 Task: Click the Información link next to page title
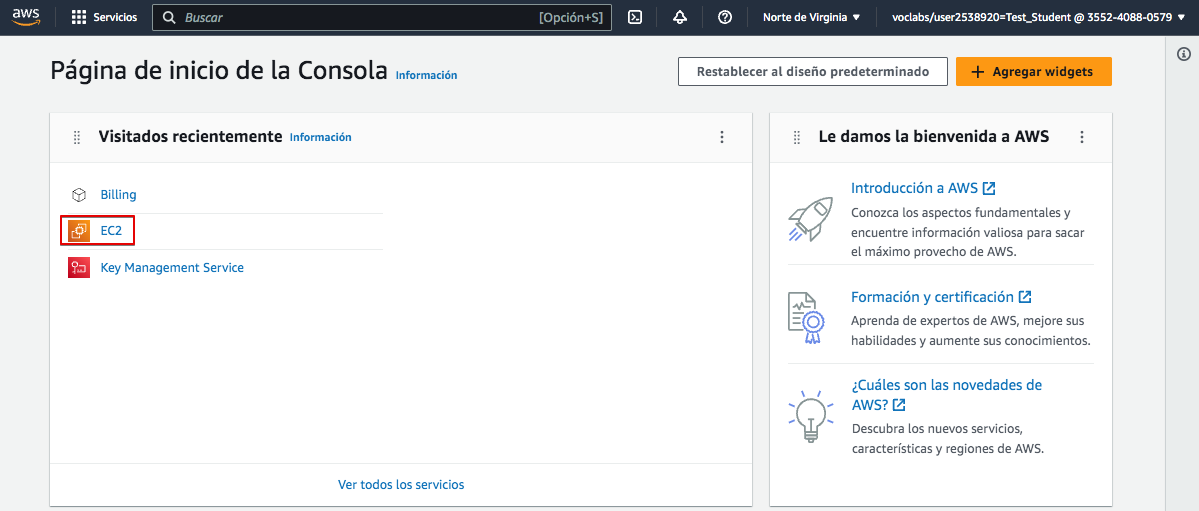(x=427, y=75)
